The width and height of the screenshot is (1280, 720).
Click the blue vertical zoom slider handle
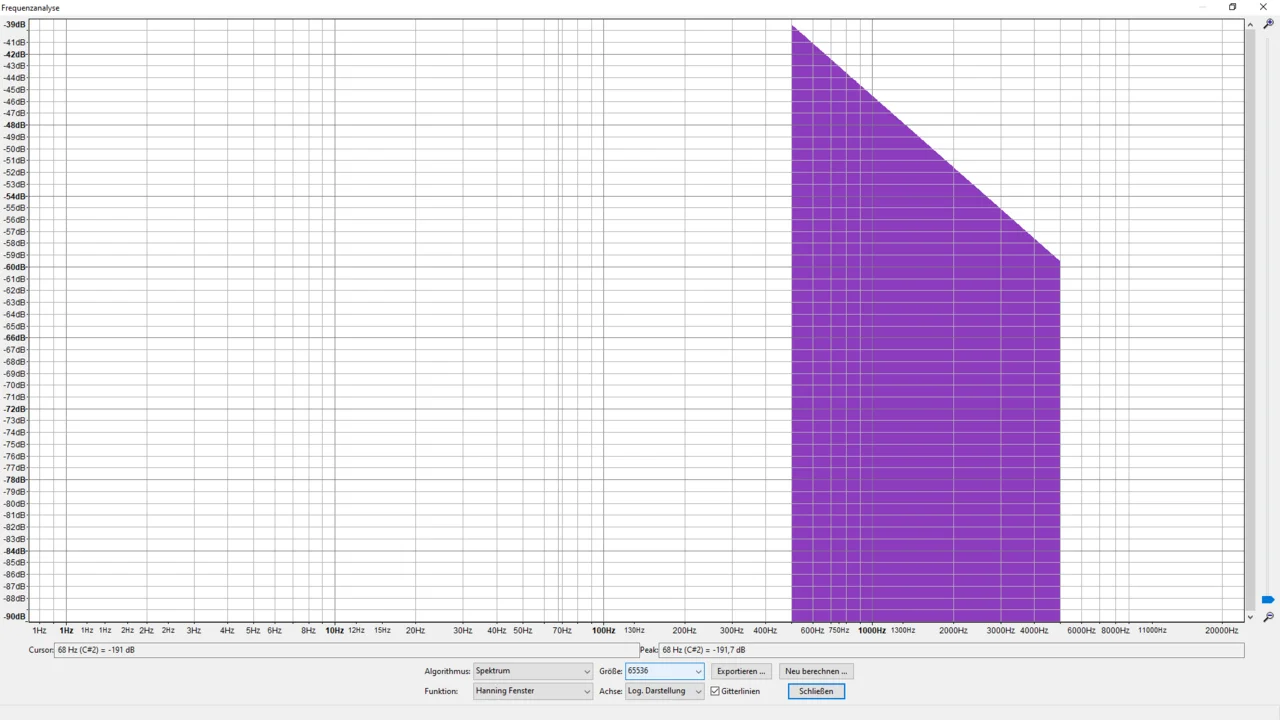pos(1268,600)
